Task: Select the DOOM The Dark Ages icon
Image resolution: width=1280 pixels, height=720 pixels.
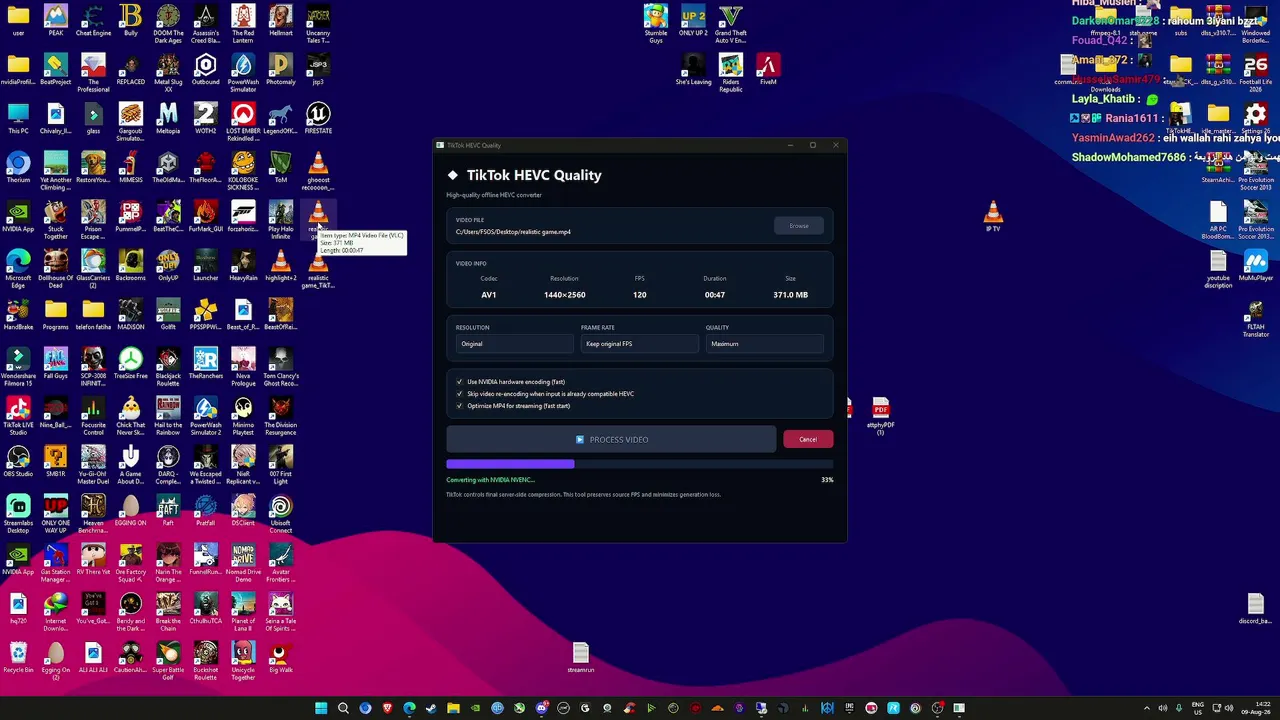Action: pyautogui.click(x=168, y=23)
